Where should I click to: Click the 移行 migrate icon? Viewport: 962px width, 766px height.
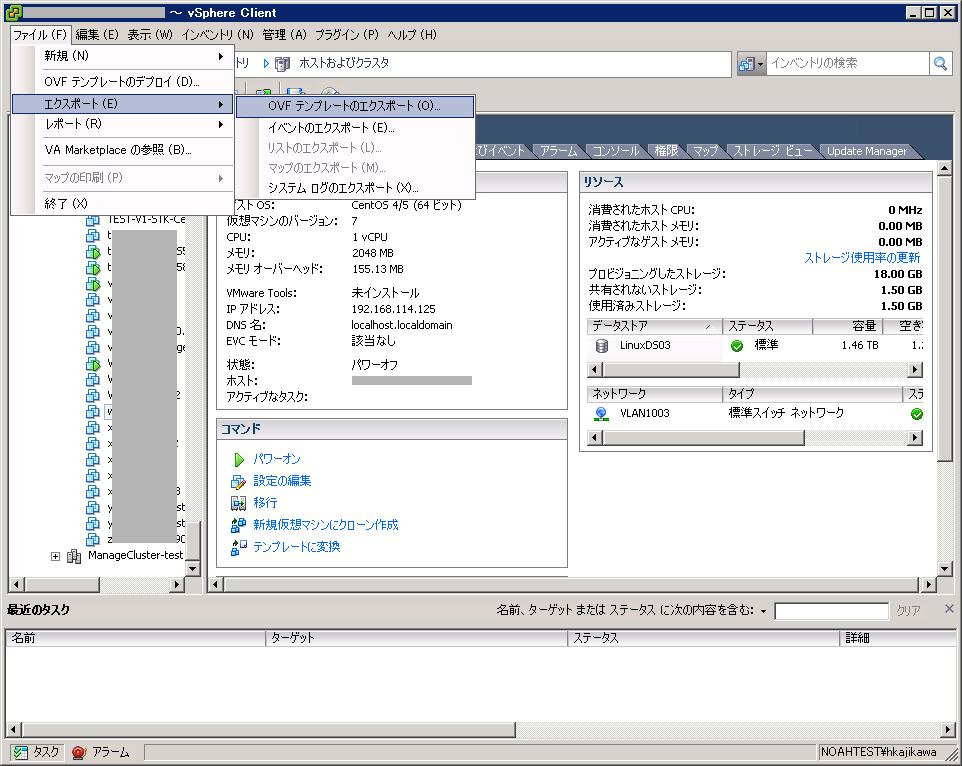click(238, 504)
